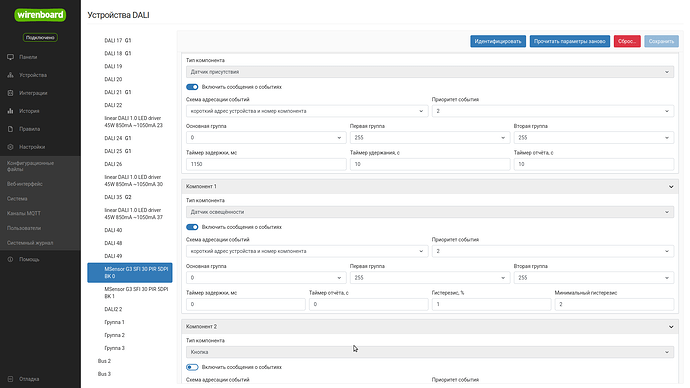Click the red Сброс button
Image resolution: width=690 pixels, height=388 pixels.
[627, 41]
